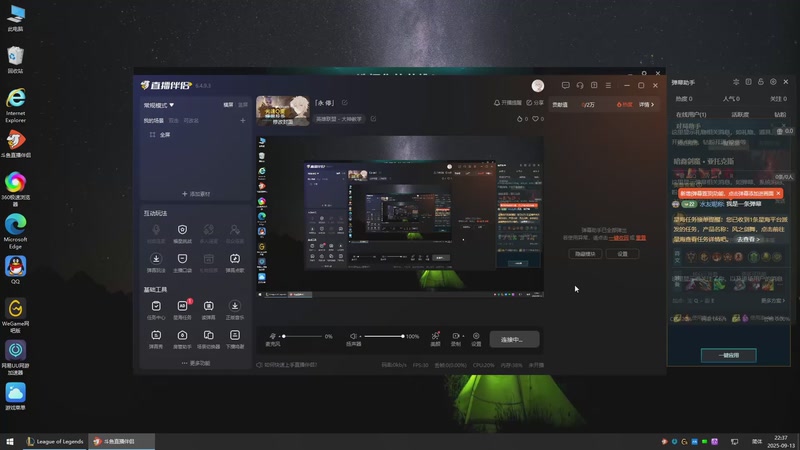Switch to 竖屏 portrait orientation
The image size is (800, 450).
pyautogui.click(x=243, y=105)
